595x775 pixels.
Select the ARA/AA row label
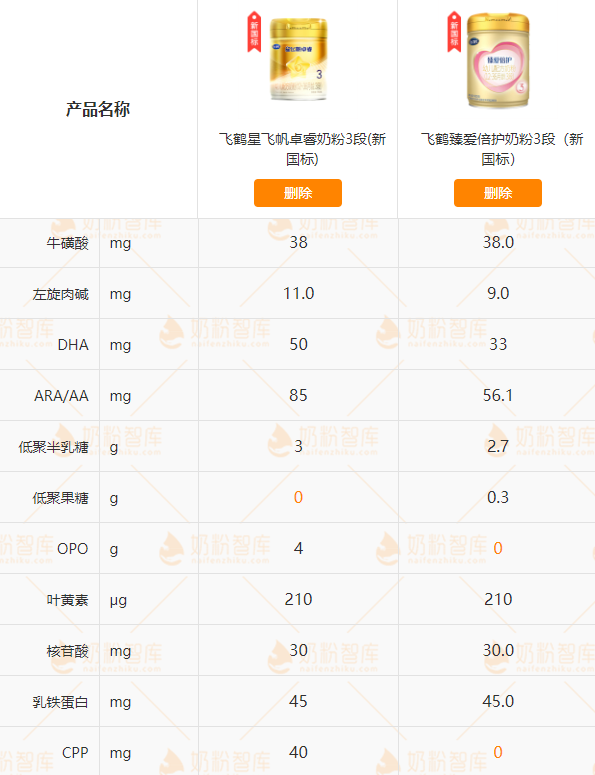click(x=61, y=396)
